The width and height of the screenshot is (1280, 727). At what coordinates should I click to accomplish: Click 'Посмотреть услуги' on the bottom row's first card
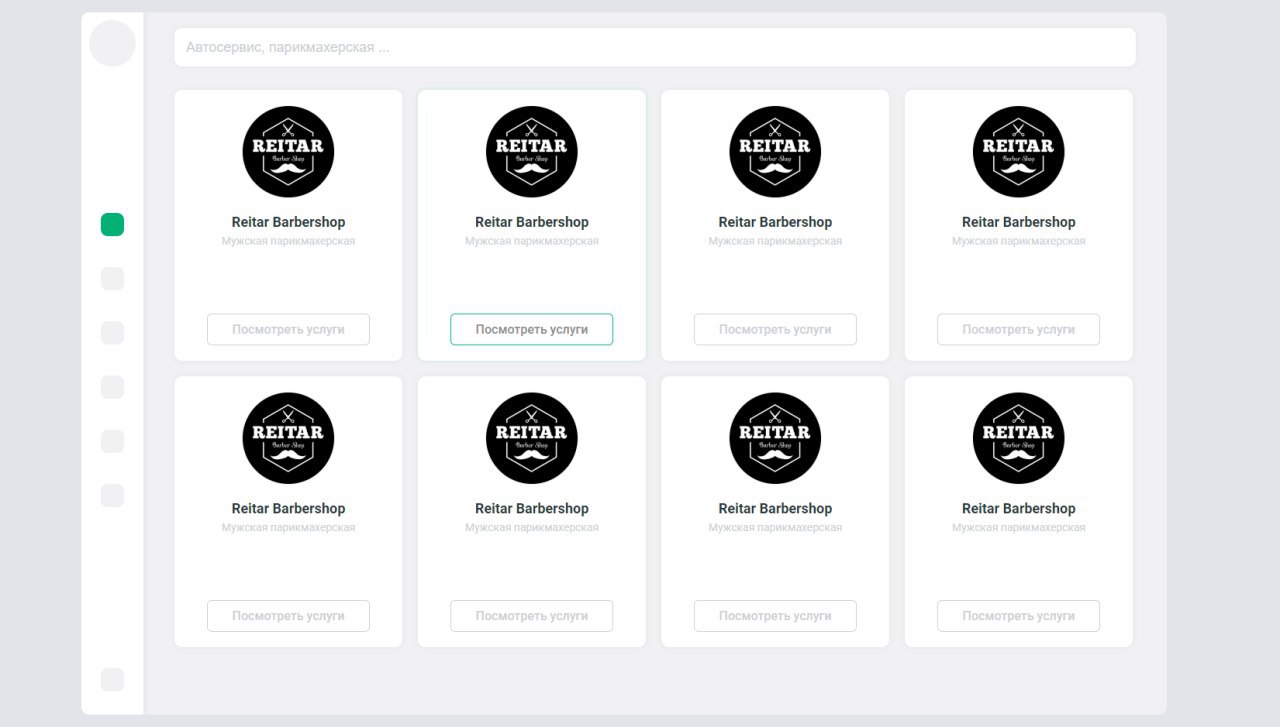pos(288,616)
